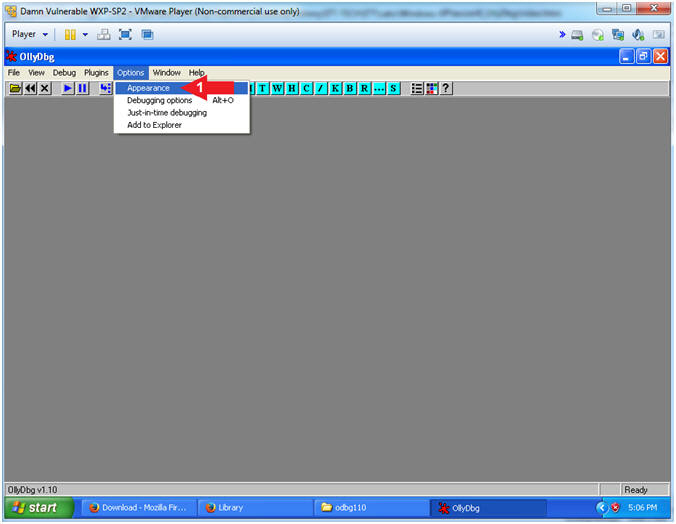Select Appearance from Options menu
676x524 pixels.
(x=182, y=88)
